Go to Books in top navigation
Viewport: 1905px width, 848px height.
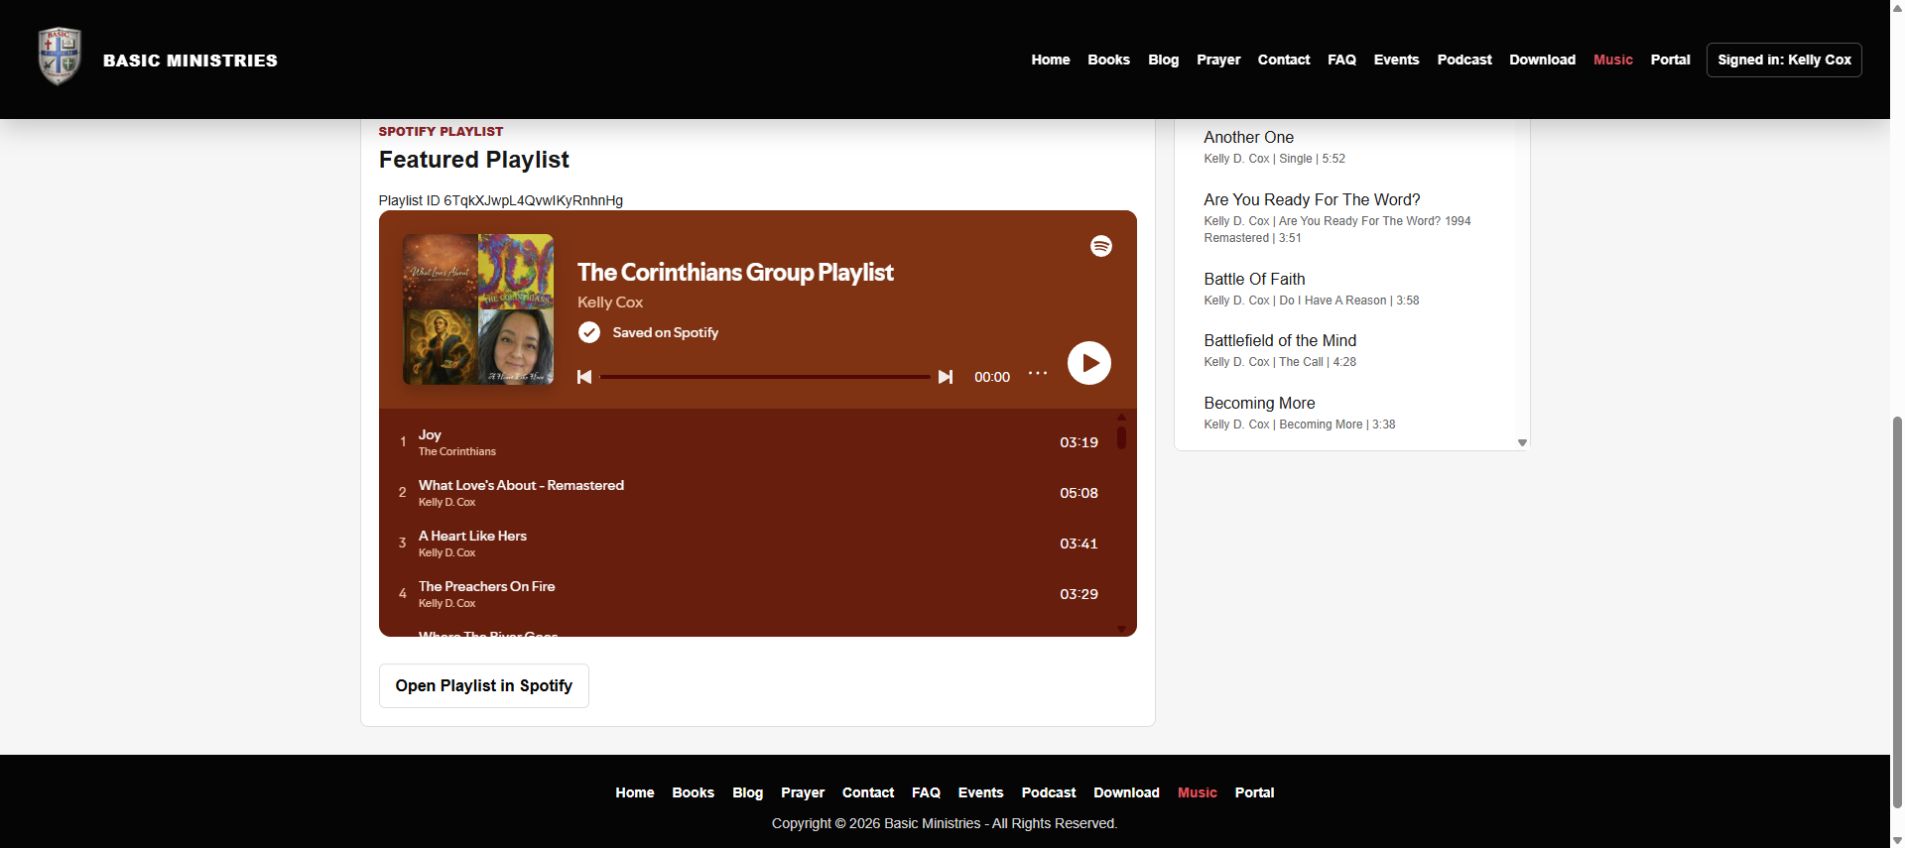[1108, 60]
